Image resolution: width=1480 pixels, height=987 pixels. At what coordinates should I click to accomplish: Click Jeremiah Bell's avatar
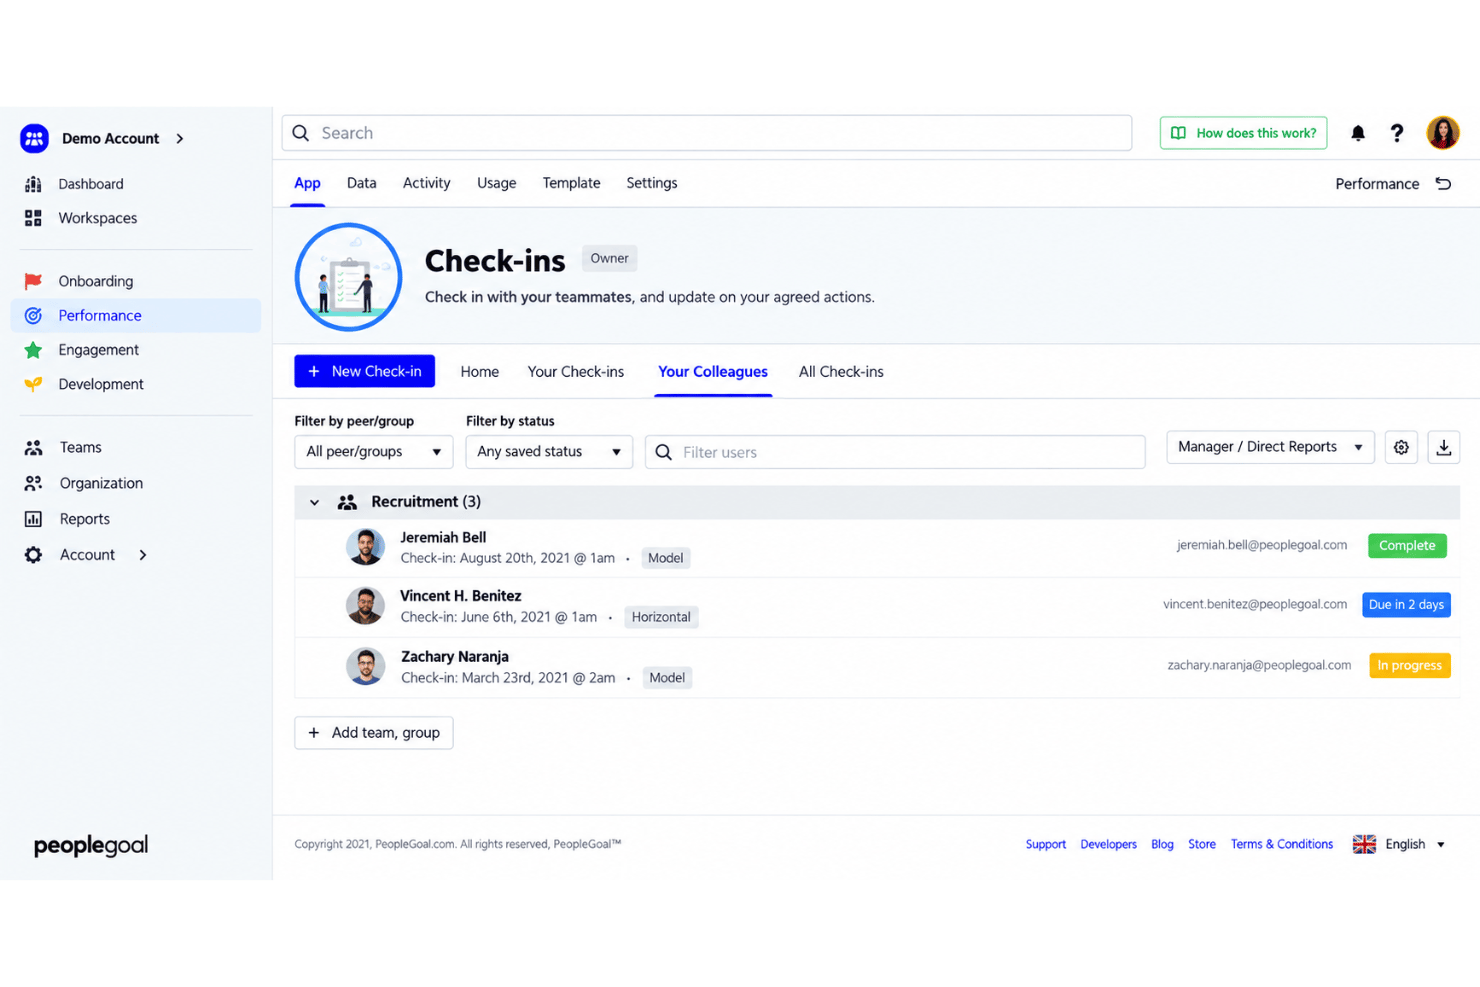coord(365,547)
